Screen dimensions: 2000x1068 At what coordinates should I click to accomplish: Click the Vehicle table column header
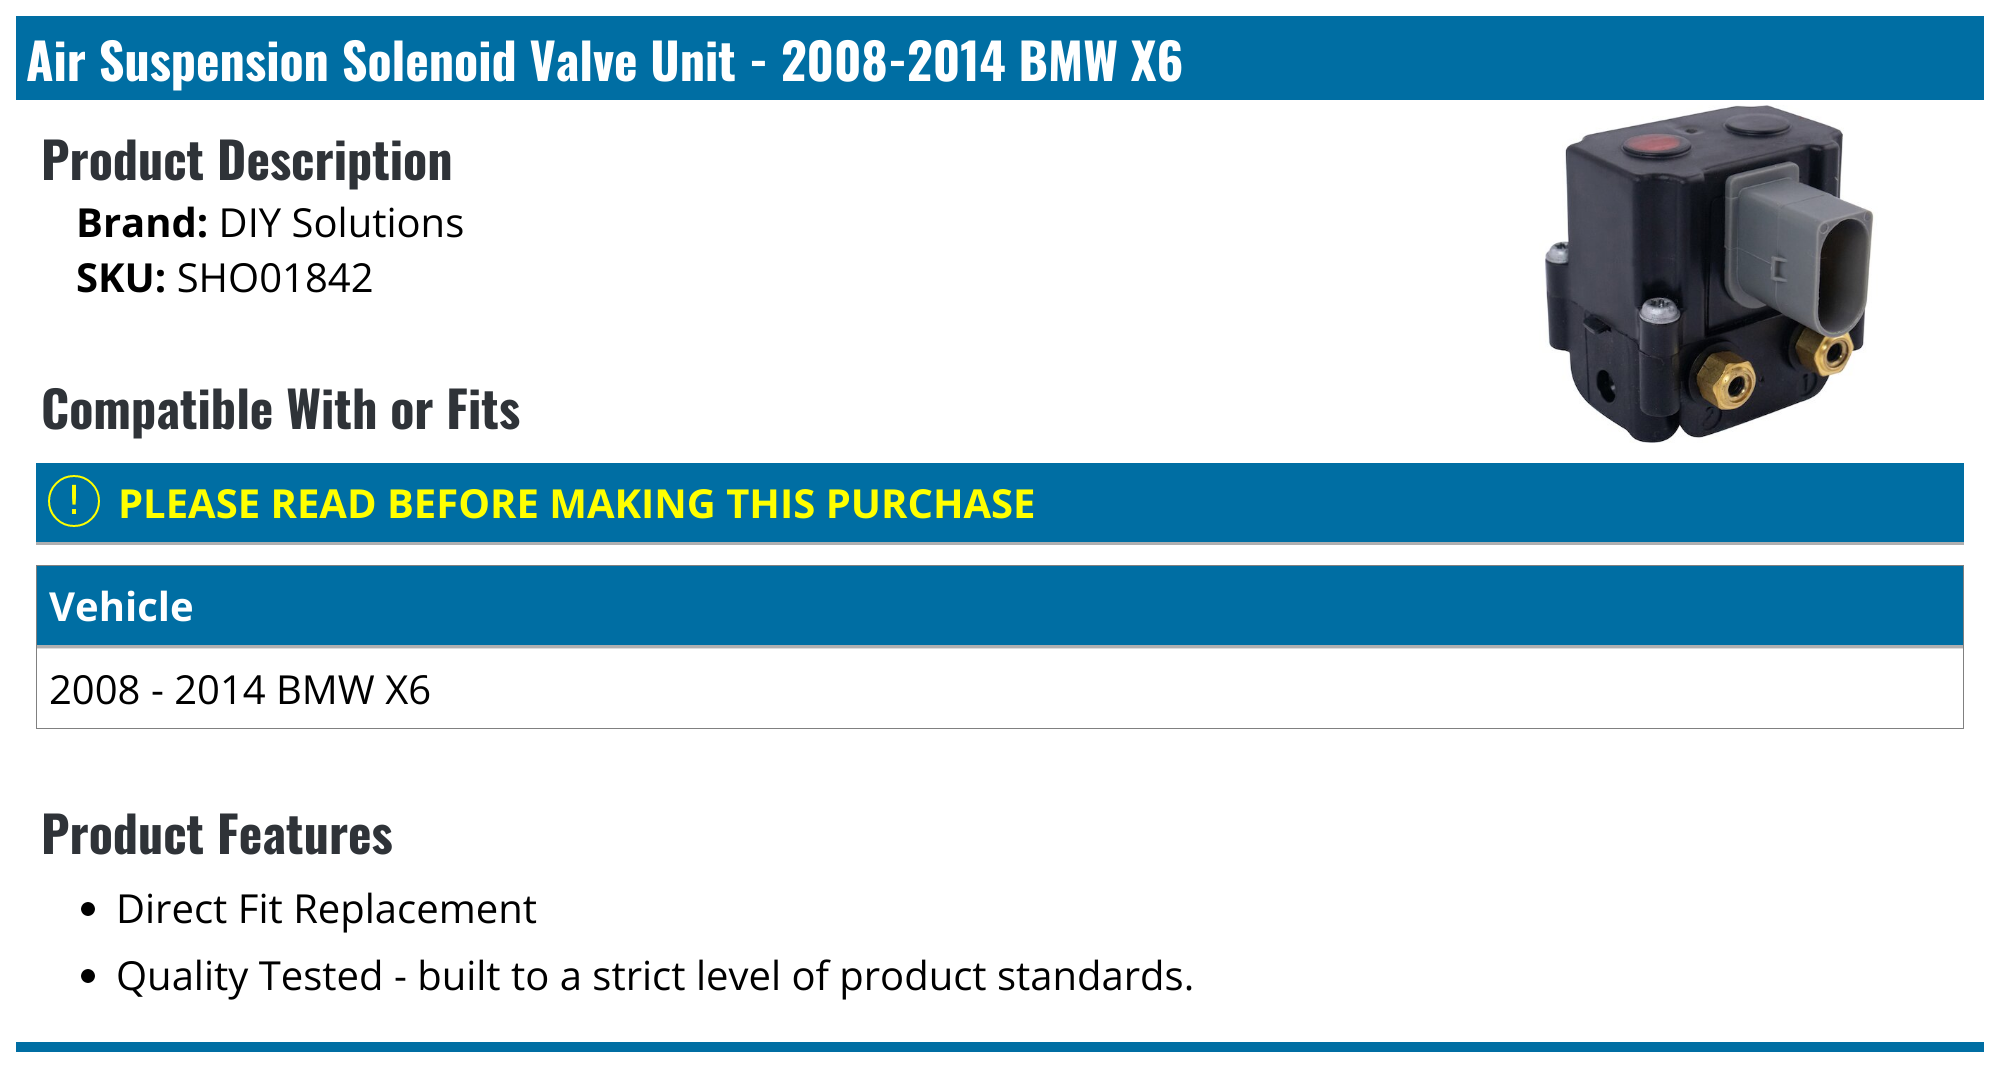pyautogui.click(x=121, y=607)
